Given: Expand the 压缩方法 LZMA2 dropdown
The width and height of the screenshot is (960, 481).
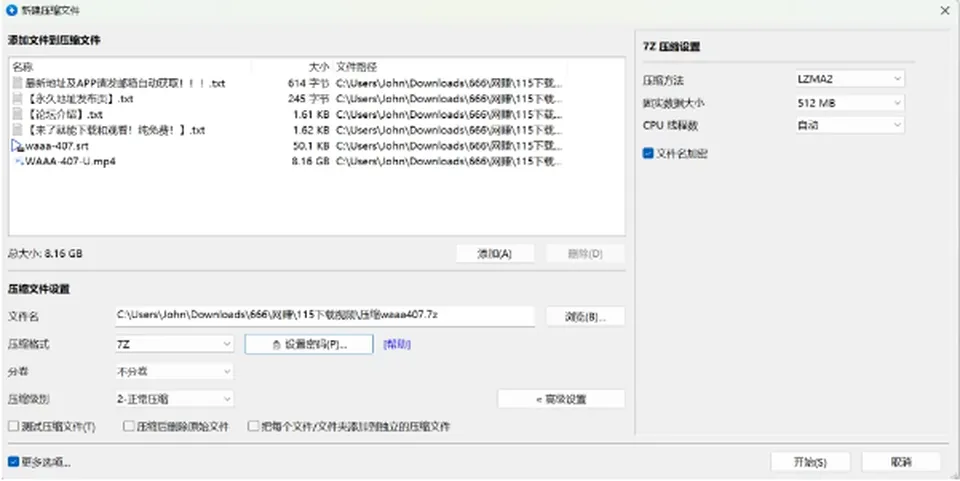Looking at the screenshot, I should pos(850,79).
